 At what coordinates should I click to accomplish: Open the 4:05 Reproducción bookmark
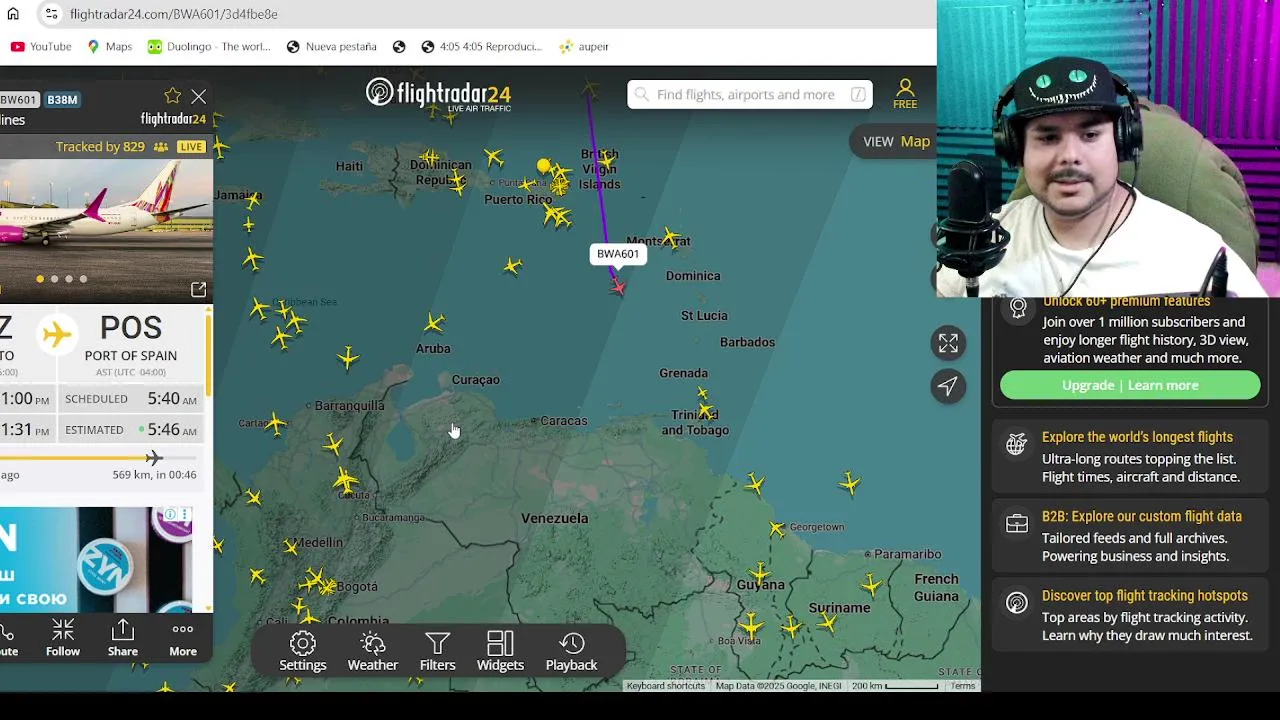[x=481, y=46]
